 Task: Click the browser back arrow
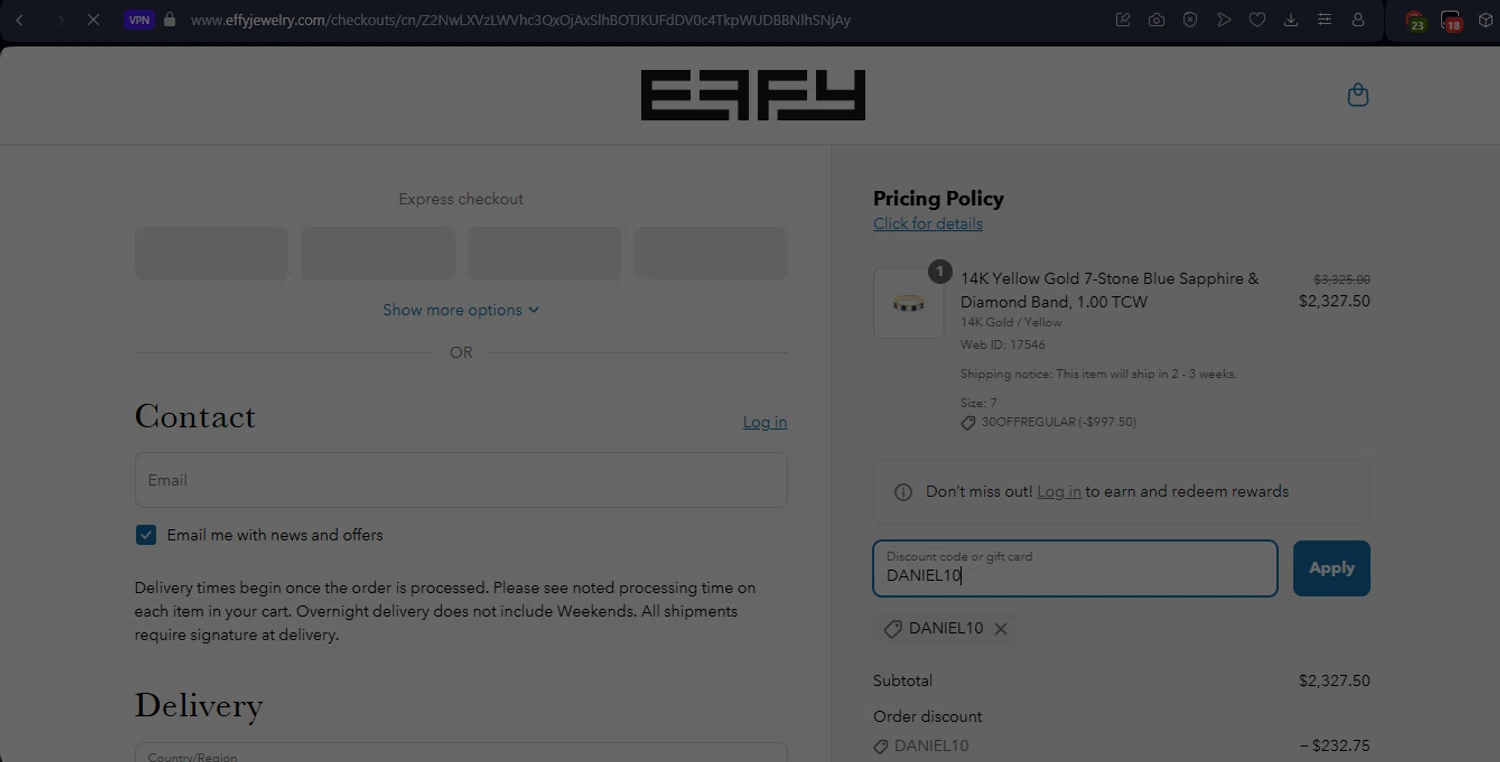[x=20, y=20]
